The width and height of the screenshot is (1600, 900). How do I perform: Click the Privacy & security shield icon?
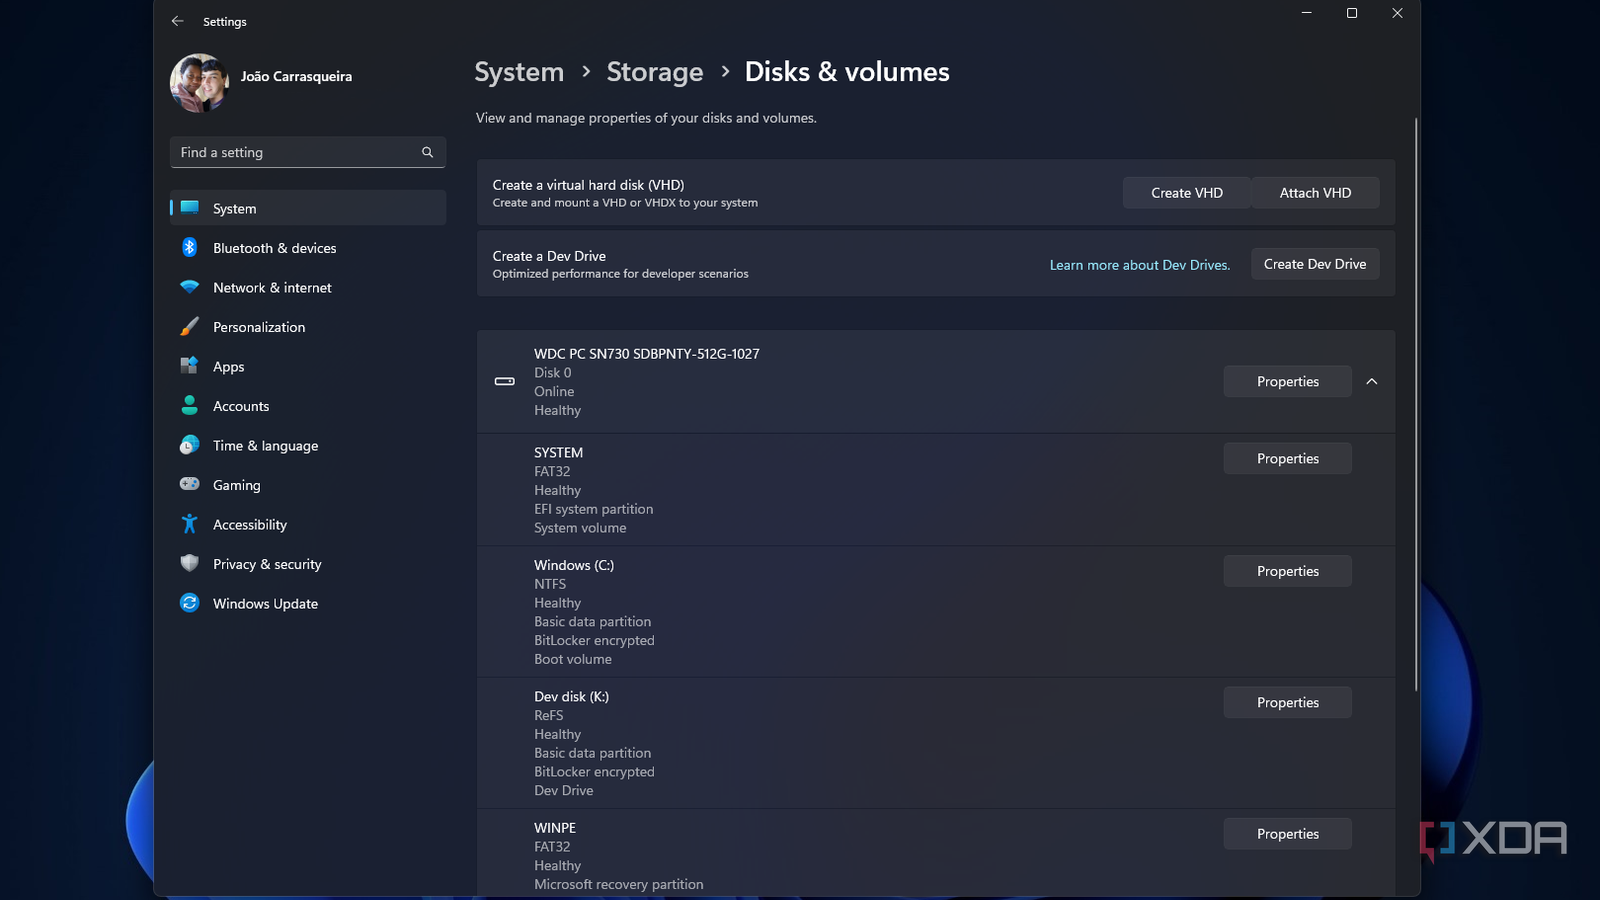point(189,564)
